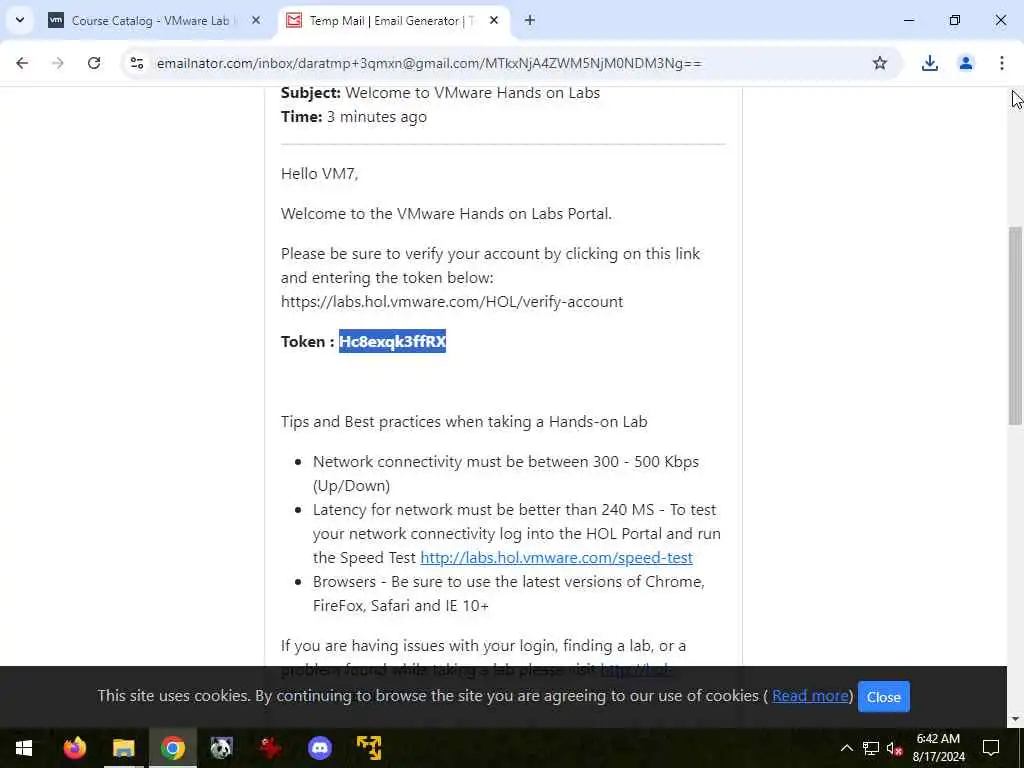Reload the emailnator page
Screen dimensions: 1024x768
click(94, 63)
